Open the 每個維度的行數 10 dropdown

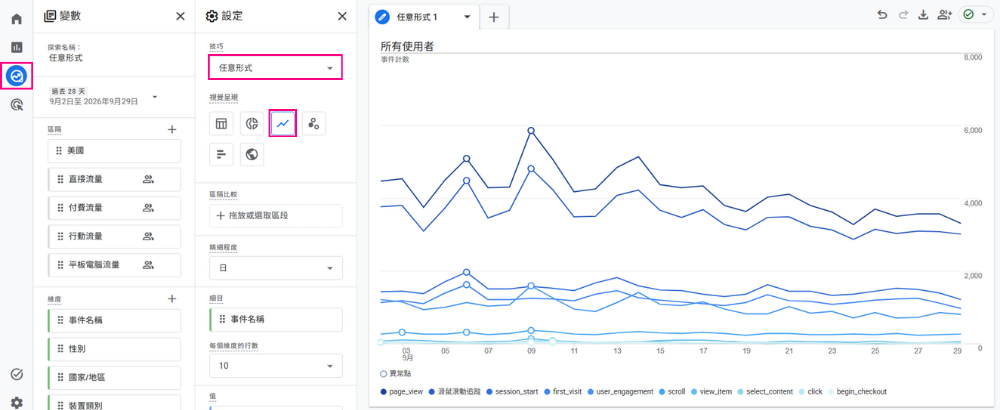click(276, 366)
